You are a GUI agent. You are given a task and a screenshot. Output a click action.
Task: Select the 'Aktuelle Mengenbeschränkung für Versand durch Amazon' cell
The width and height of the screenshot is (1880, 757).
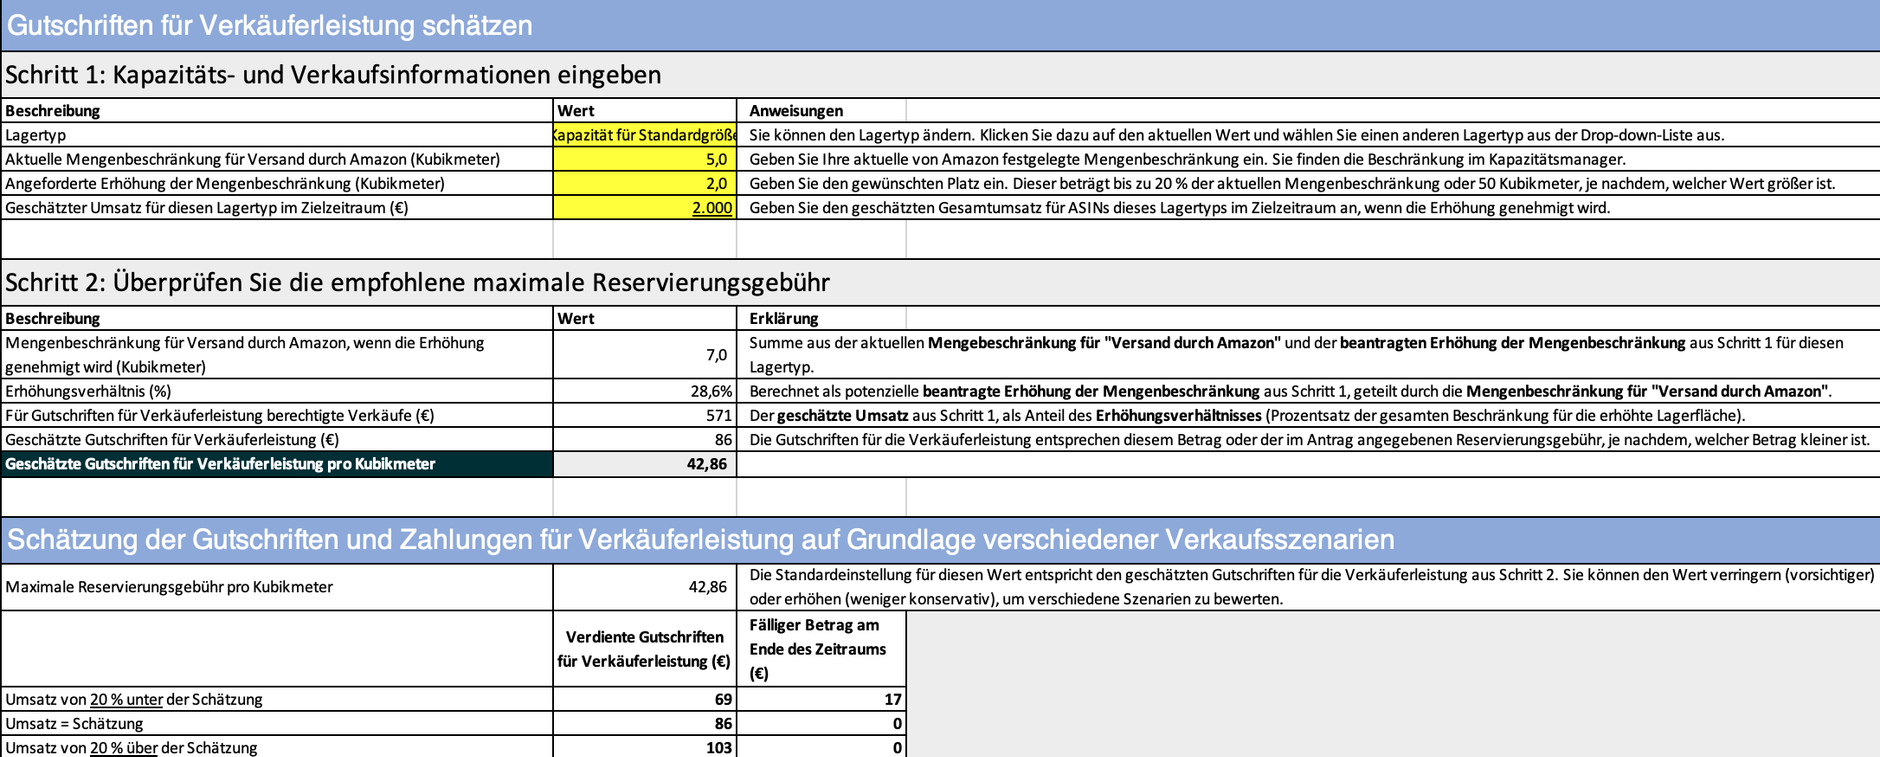click(277, 159)
